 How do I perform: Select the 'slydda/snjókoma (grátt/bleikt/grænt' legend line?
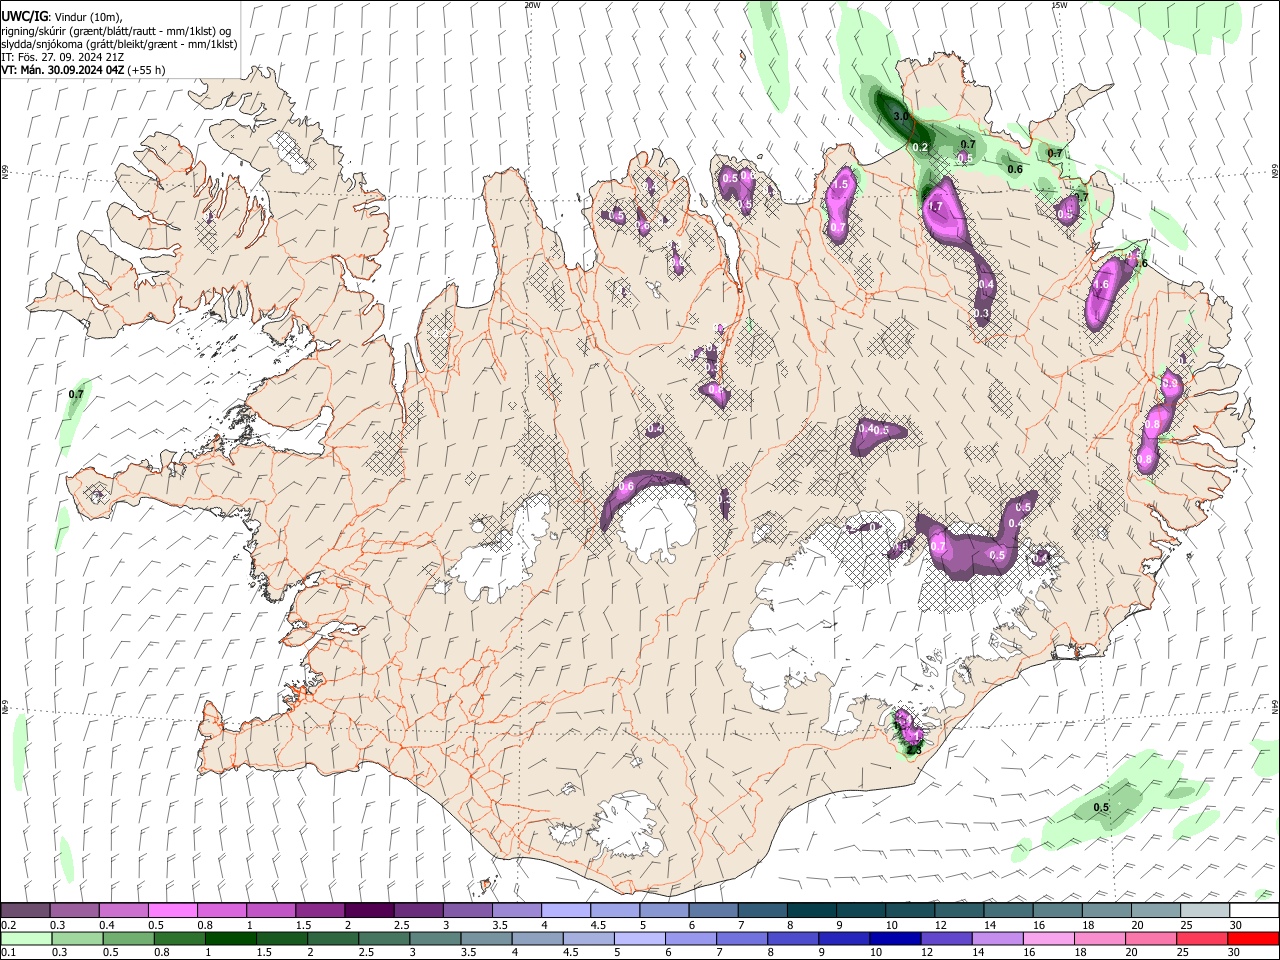pyautogui.click(x=119, y=44)
